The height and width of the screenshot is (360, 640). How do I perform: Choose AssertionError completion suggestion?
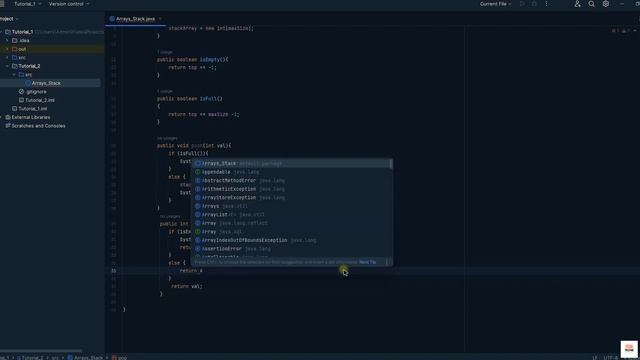click(291, 249)
